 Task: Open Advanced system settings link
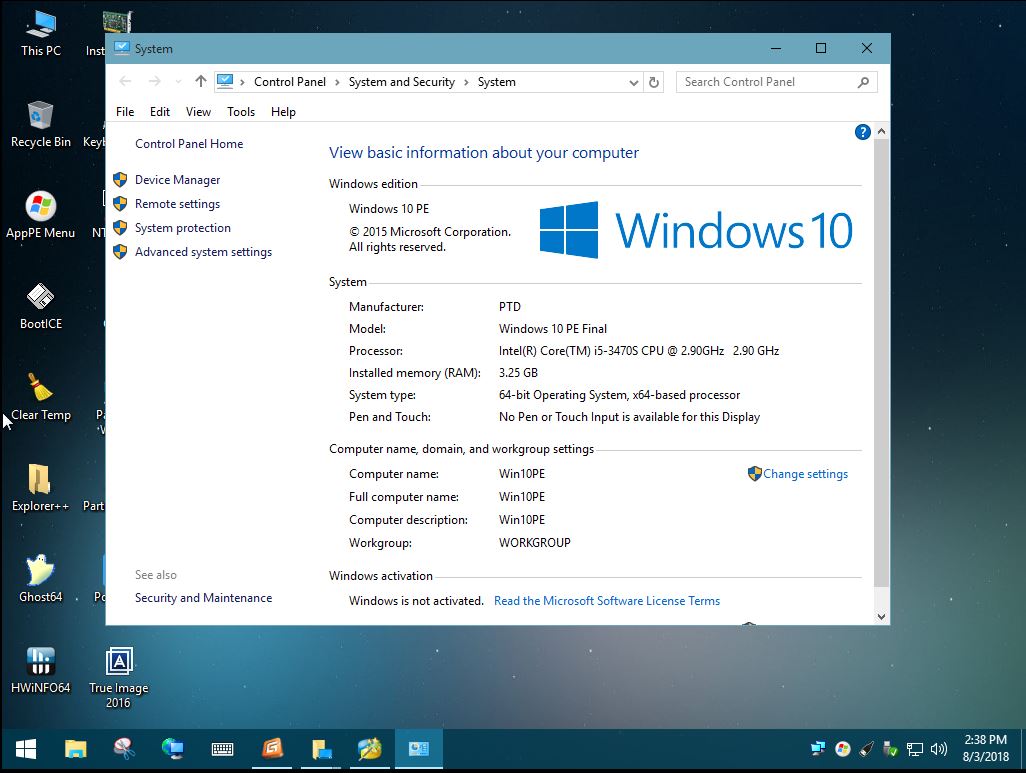[203, 252]
